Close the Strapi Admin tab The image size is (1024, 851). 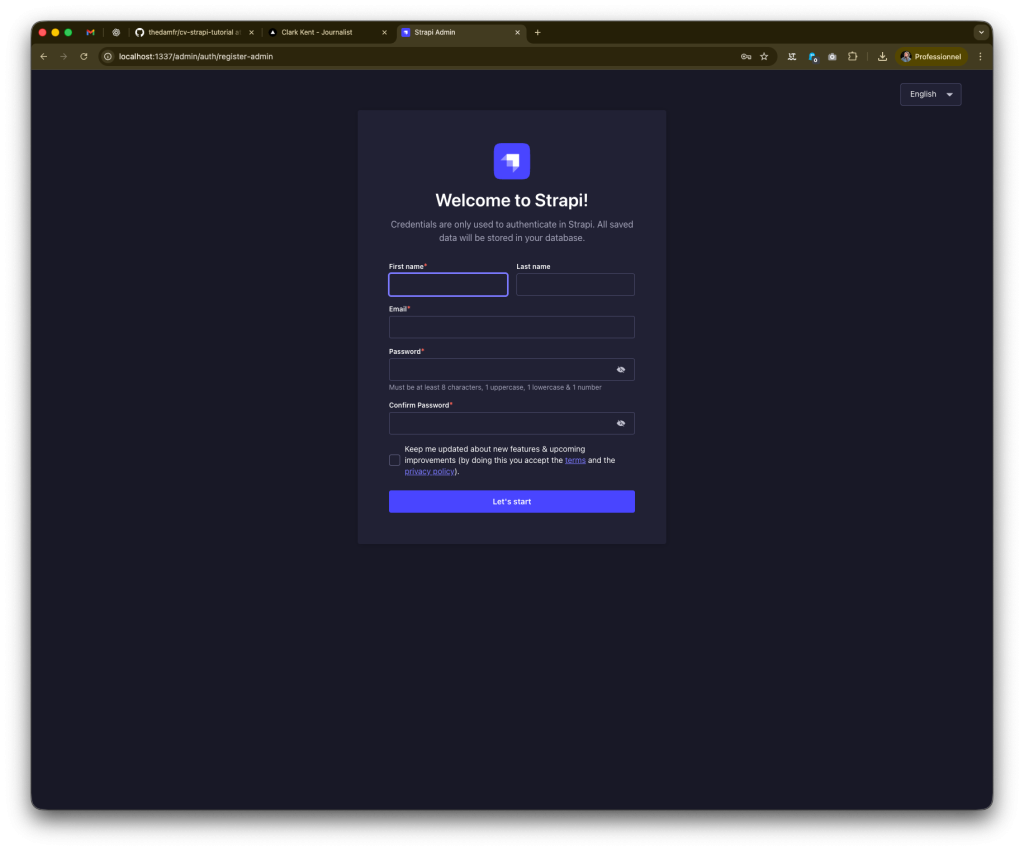[x=517, y=32]
